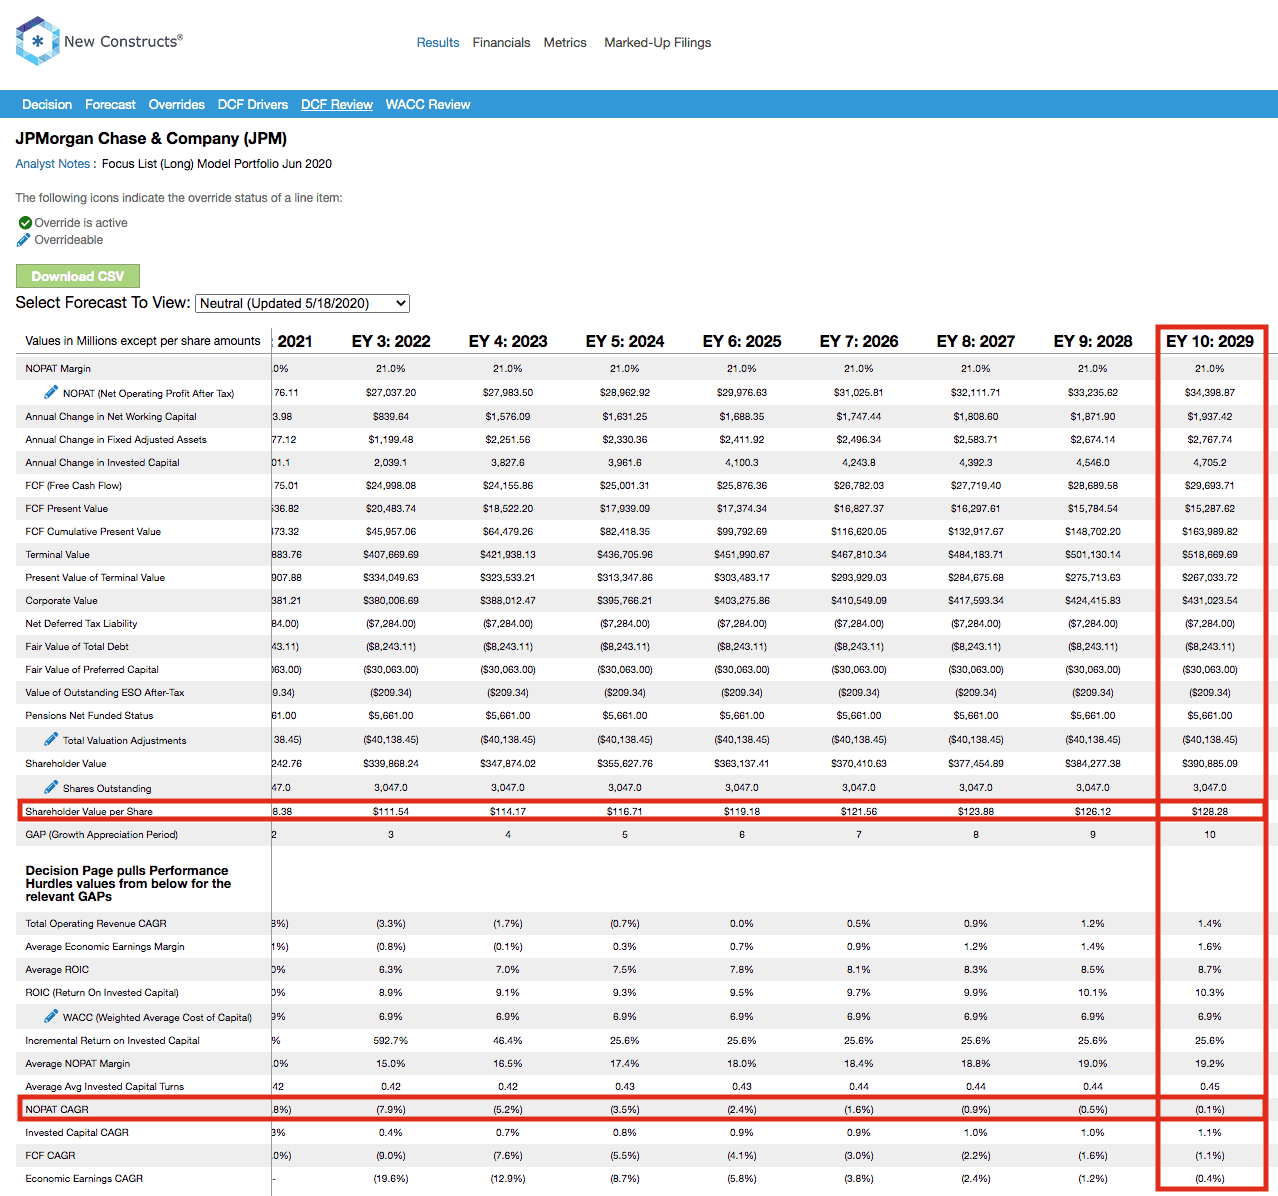
Task: Open the Financials top navigation item
Action: tap(501, 43)
